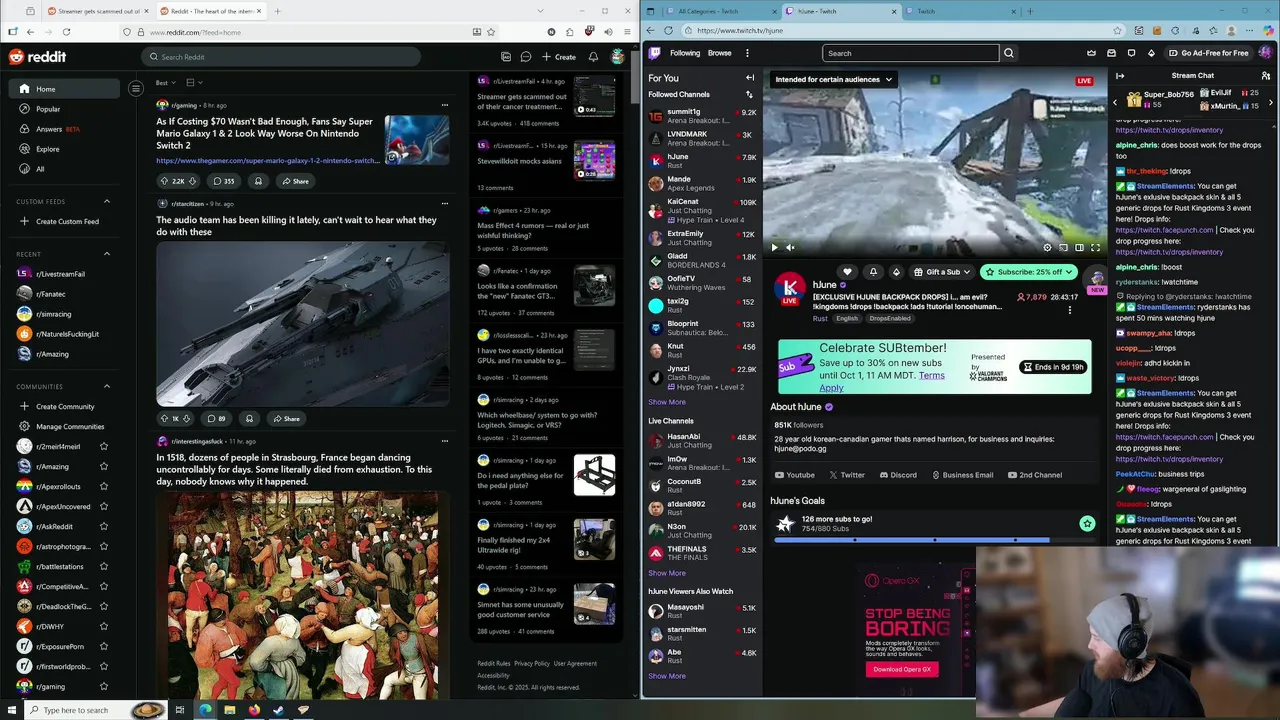Click Download Opera GX button
Image resolution: width=1280 pixels, height=720 pixels.
(x=902, y=669)
